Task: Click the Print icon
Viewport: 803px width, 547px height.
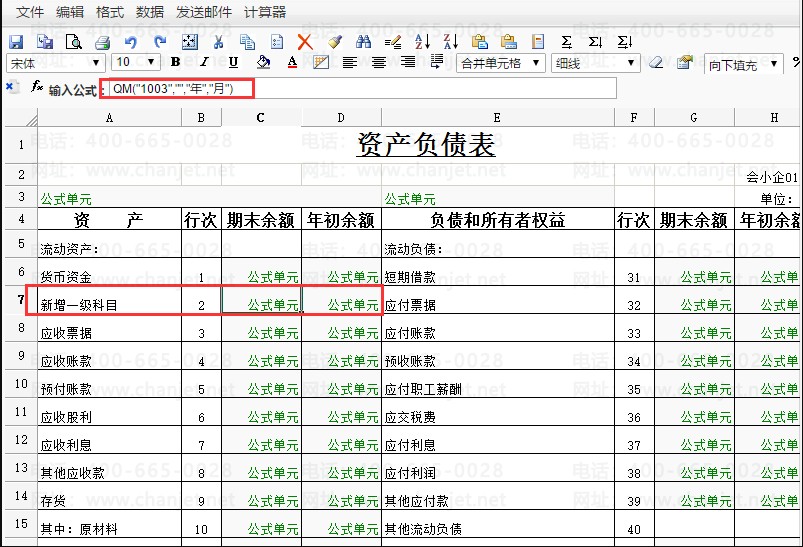Action: (102, 42)
